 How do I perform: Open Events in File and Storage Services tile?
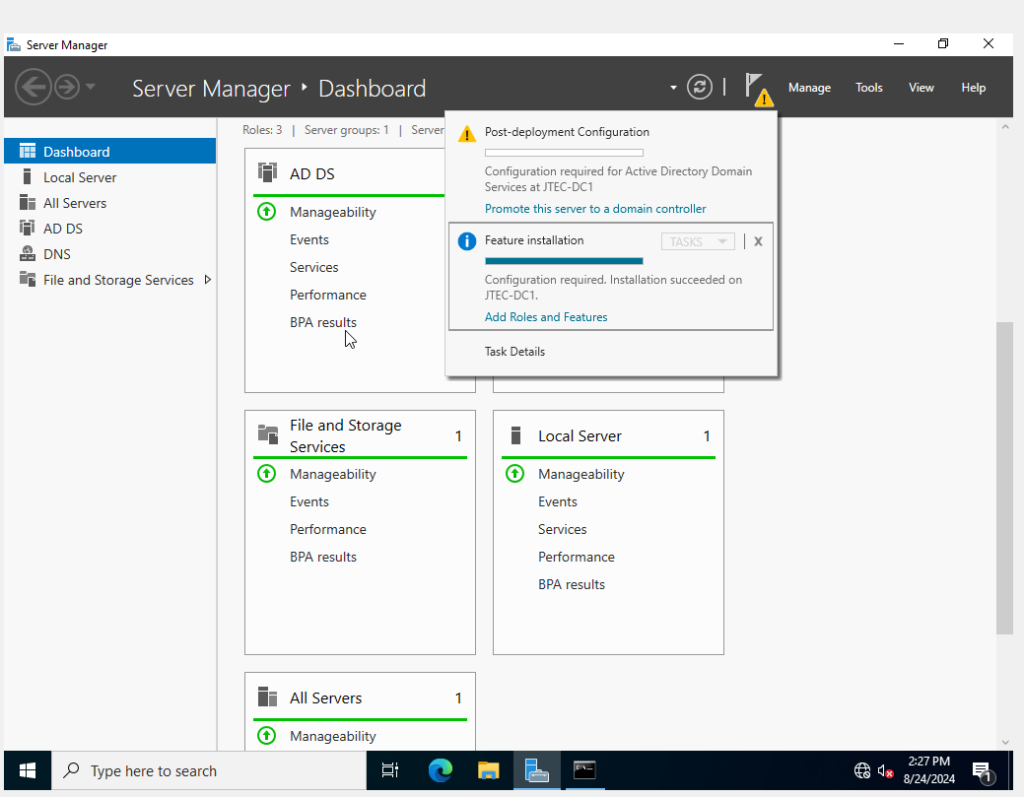click(x=309, y=502)
